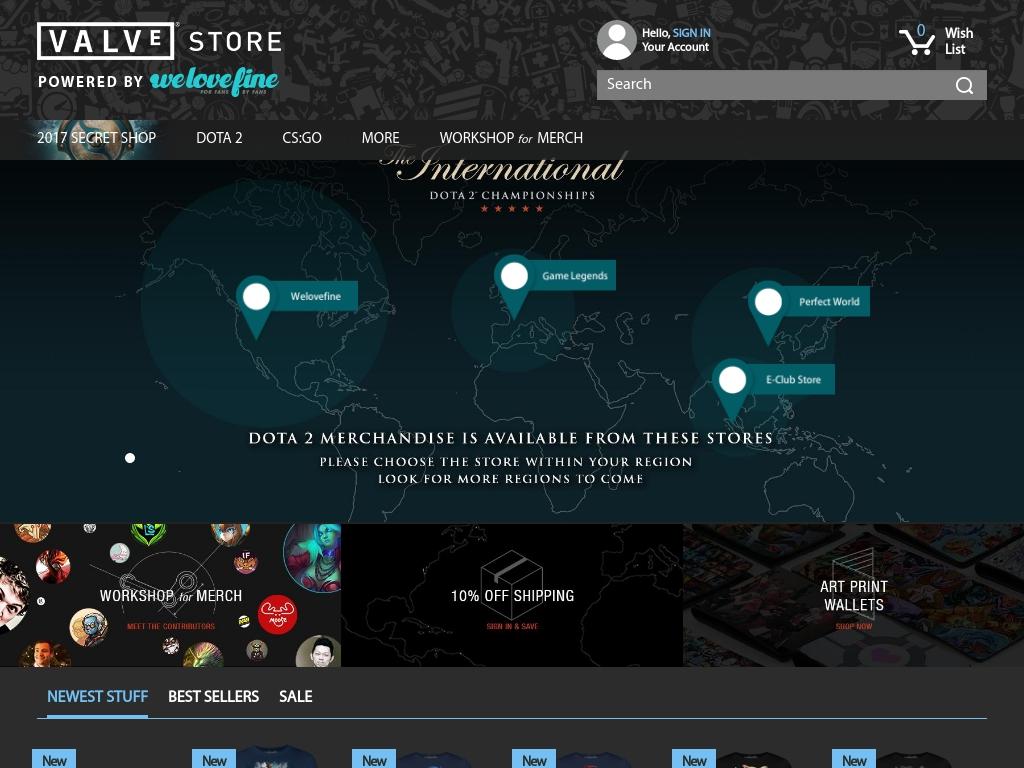Image resolution: width=1024 pixels, height=768 pixels.
Task: Click the Sign In link
Action: coord(691,33)
